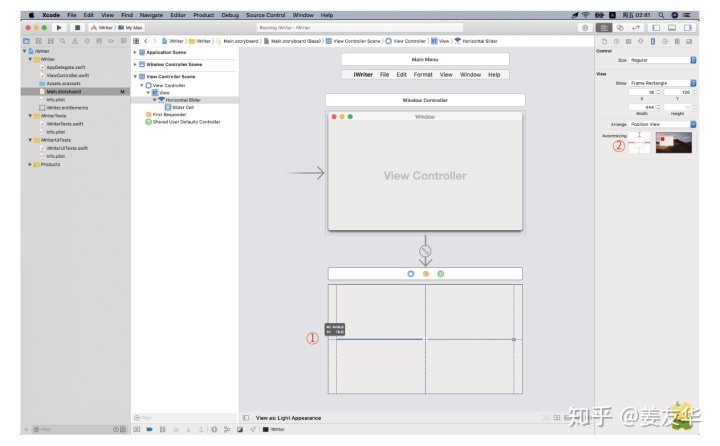Click the Run button in Xcode toolbar
720x446 pixels.
tap(59, 28)
